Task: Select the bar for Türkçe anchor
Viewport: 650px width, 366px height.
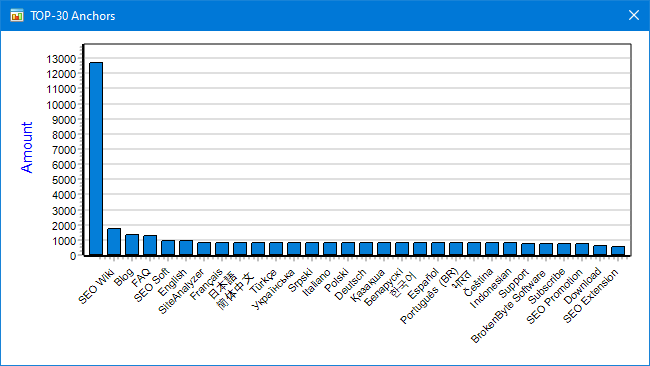Action: point(276,249)
